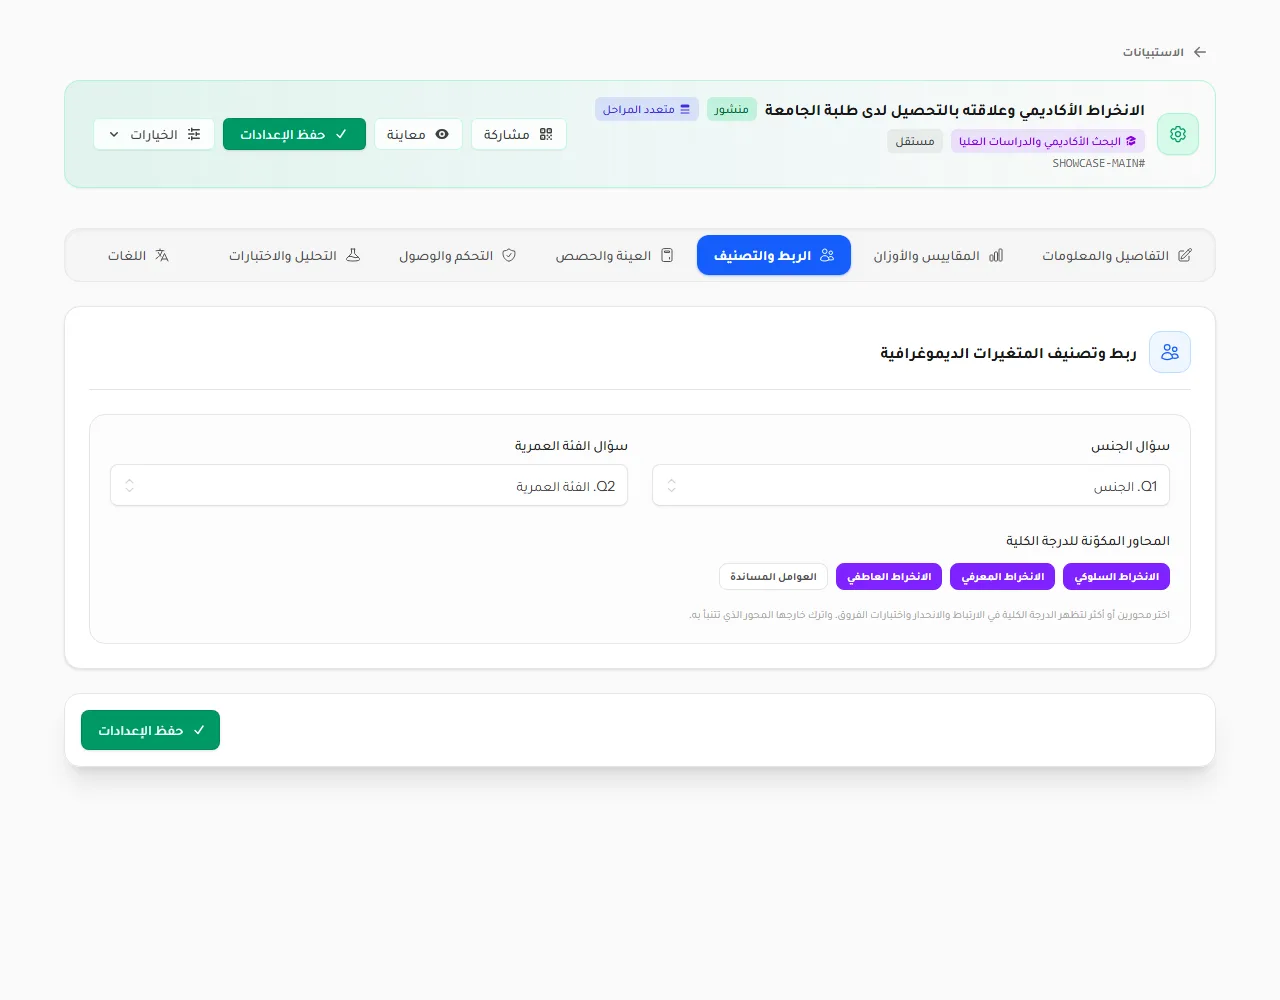Switch to the العينة والحصص tab
Image resolution: width=1280 pixels, height=1000 pixels.
click(x=614, y=255)
